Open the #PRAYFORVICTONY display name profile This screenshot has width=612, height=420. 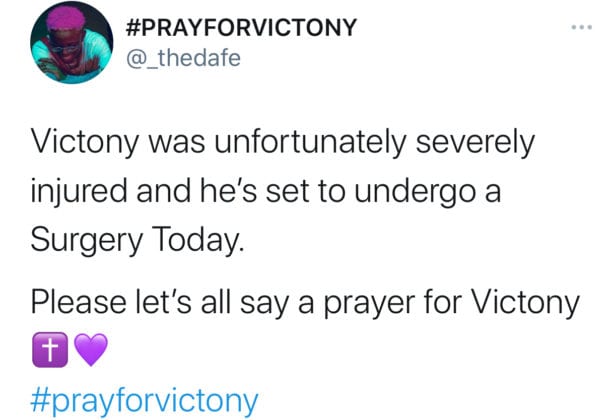click(x=241, y=27)
